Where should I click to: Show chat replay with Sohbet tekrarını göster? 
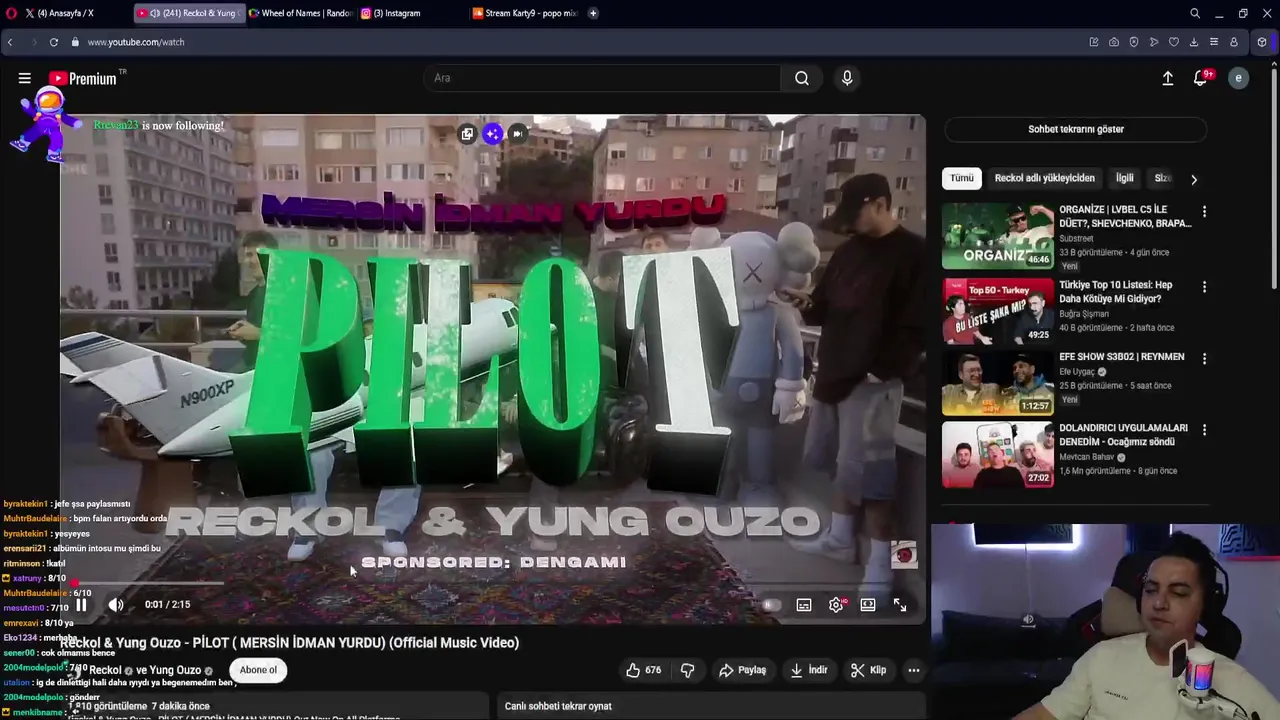(x=1076, y=129)
